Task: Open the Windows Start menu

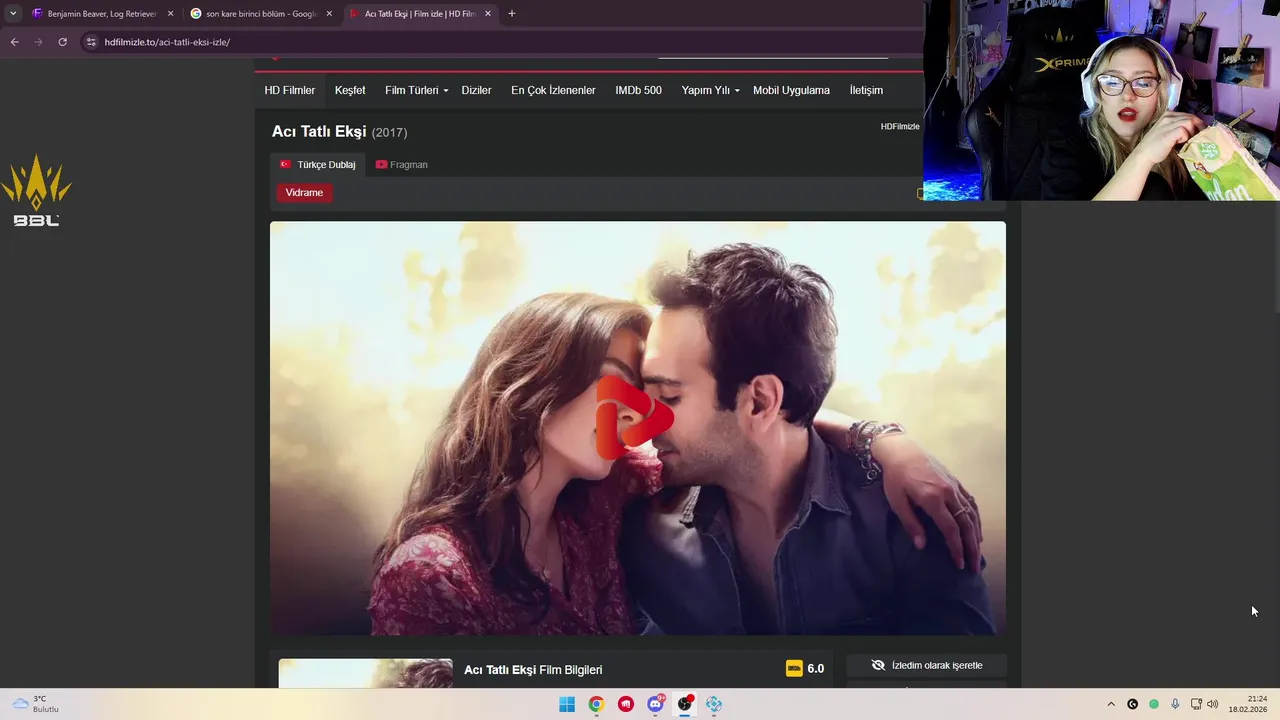Action: [567, 704]
